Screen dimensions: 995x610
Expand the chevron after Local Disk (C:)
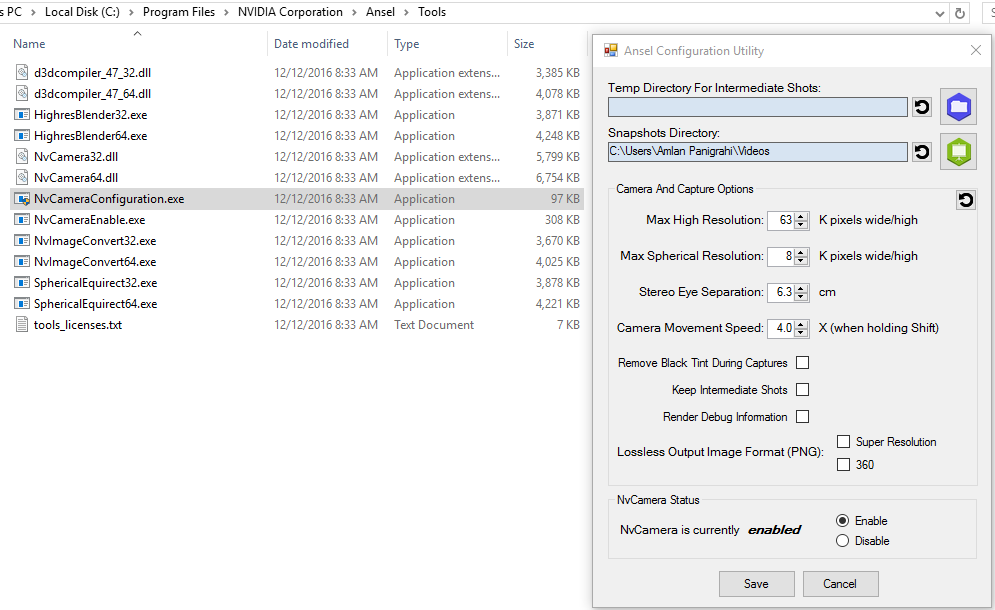coord(131,12)
